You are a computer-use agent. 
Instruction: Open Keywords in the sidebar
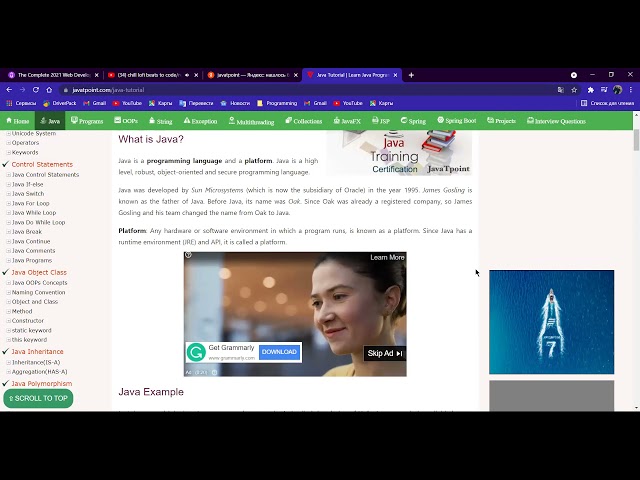tap(25, 152)
